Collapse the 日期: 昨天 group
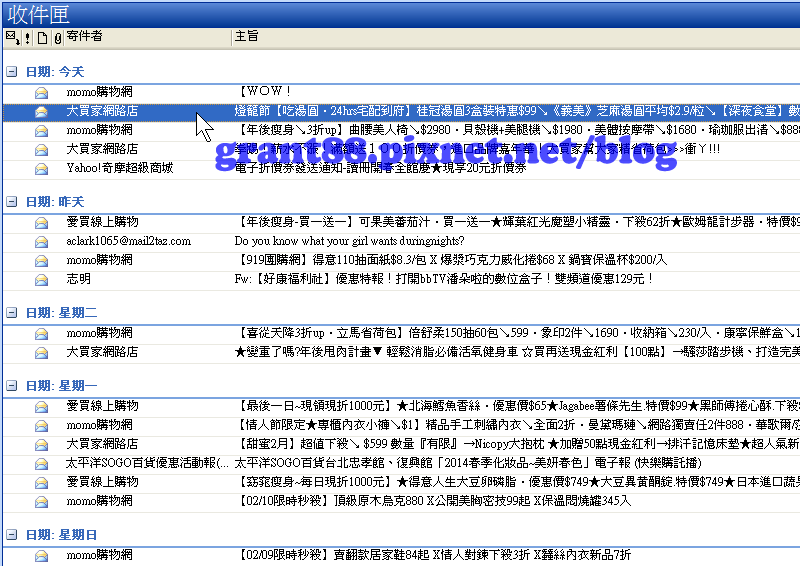Image resolution: width=800 pixels, height=566 pixels. coord(12,202)
